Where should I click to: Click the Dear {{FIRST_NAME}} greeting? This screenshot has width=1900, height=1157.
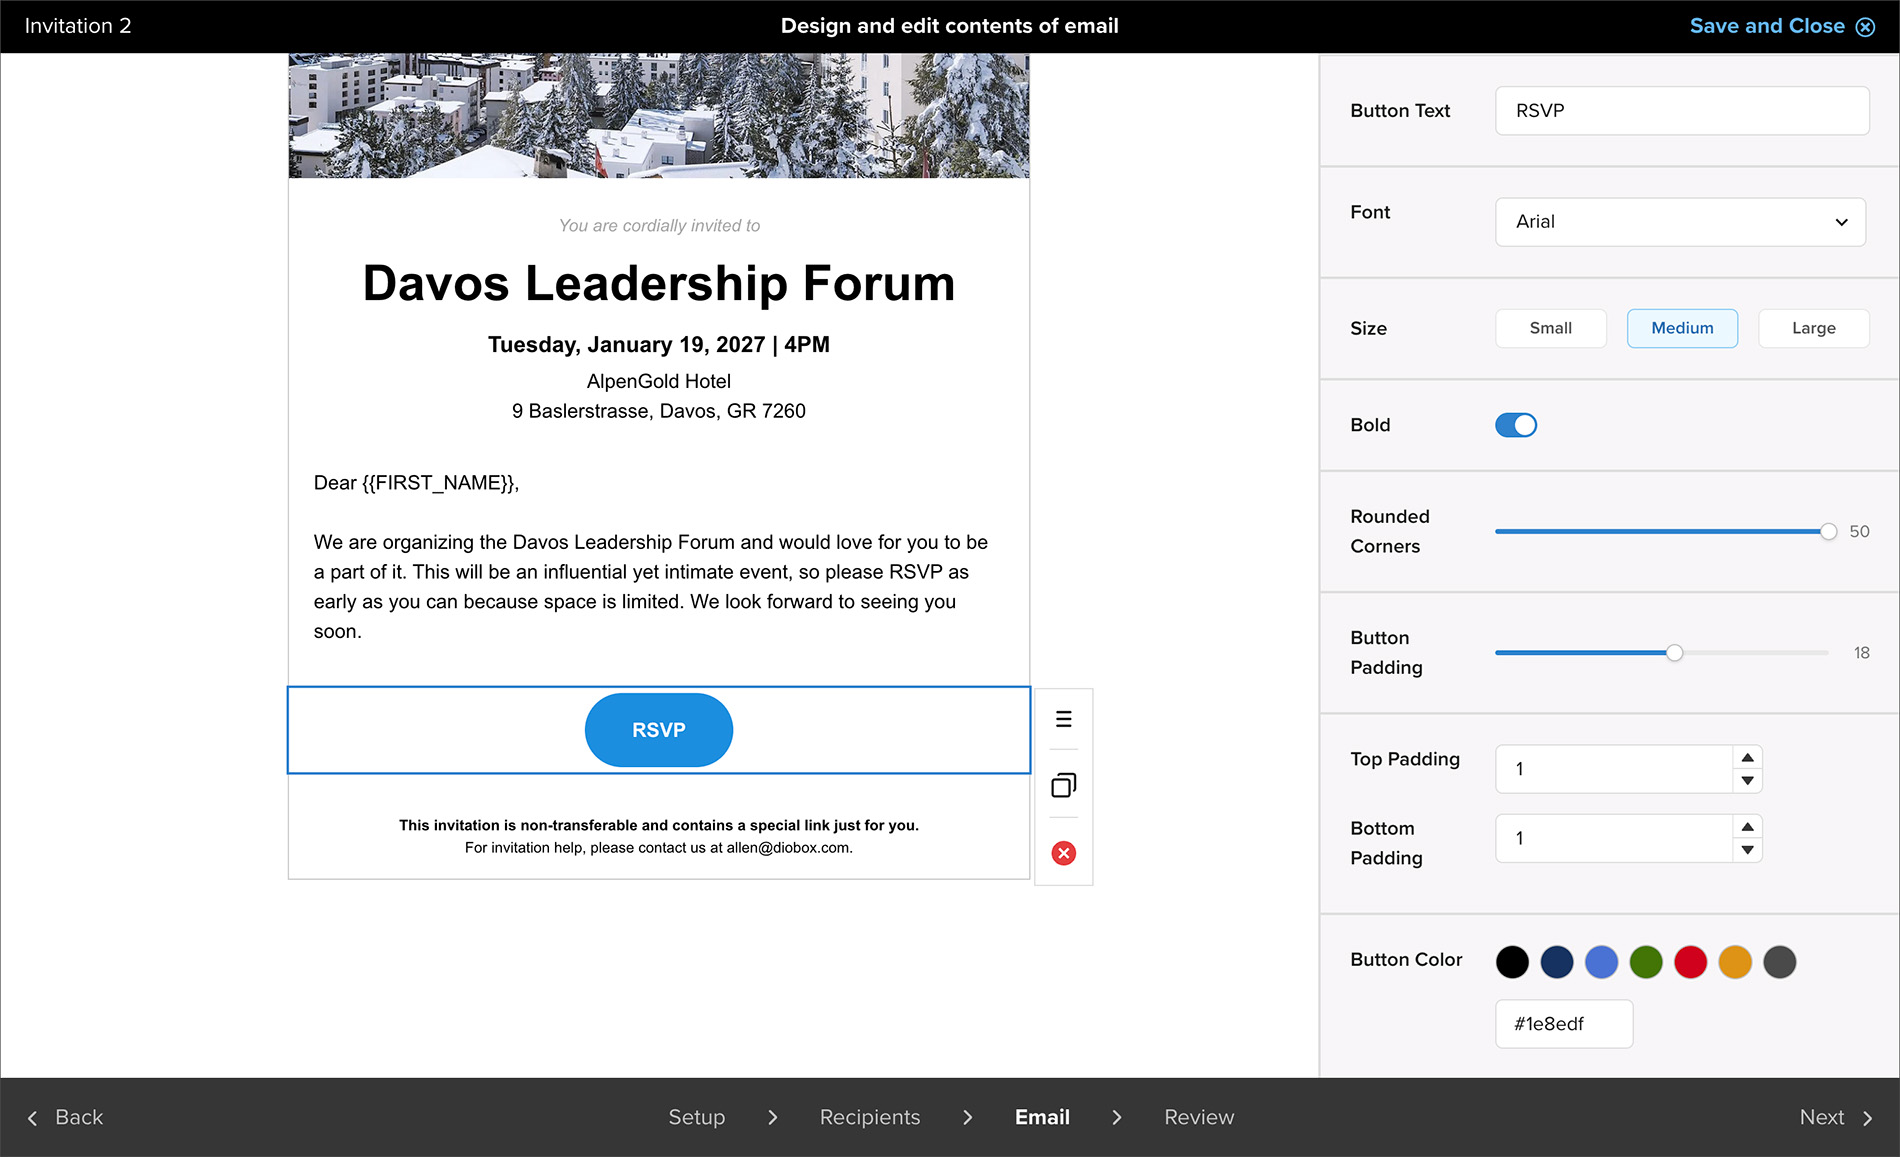coord(416,483)
